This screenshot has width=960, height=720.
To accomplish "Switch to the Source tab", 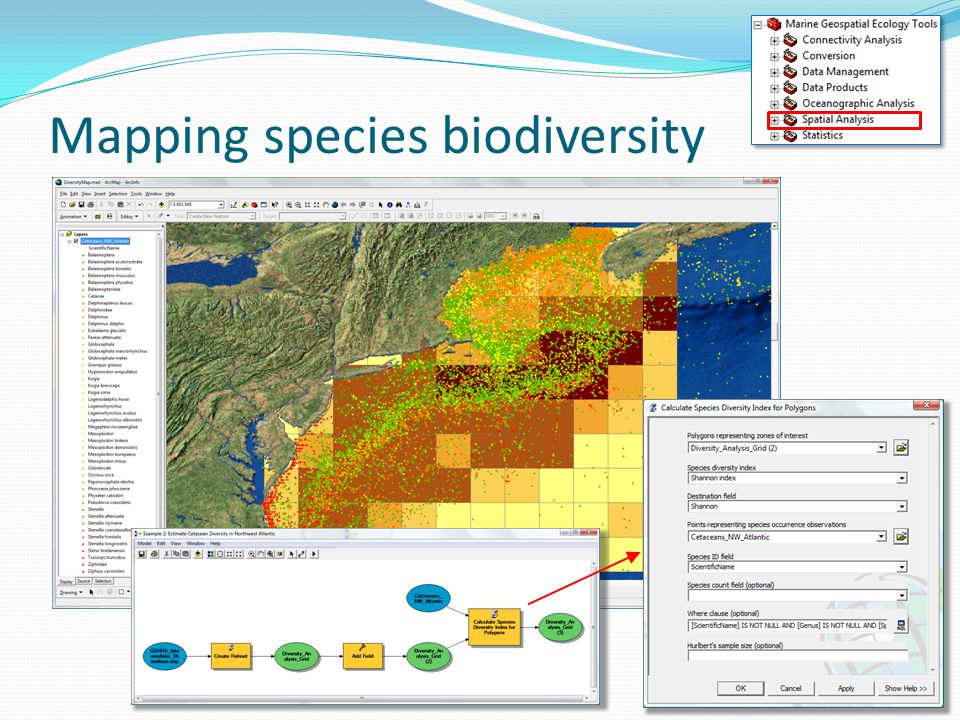I will tap(84, 581).
